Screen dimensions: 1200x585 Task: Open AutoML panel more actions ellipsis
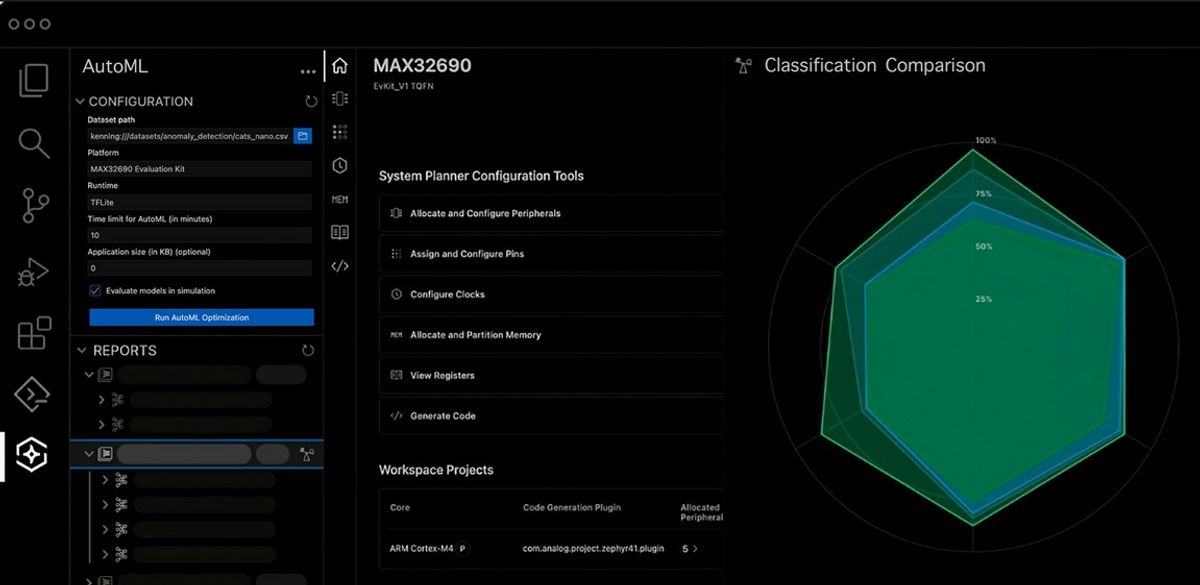pyautogui.click(x=308, y=72)
